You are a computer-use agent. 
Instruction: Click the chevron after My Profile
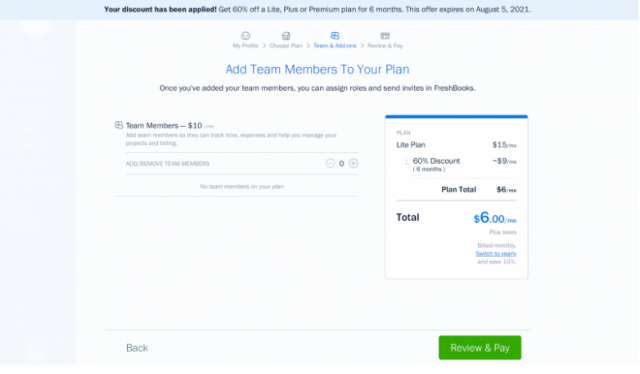click(x=264, y=46)
